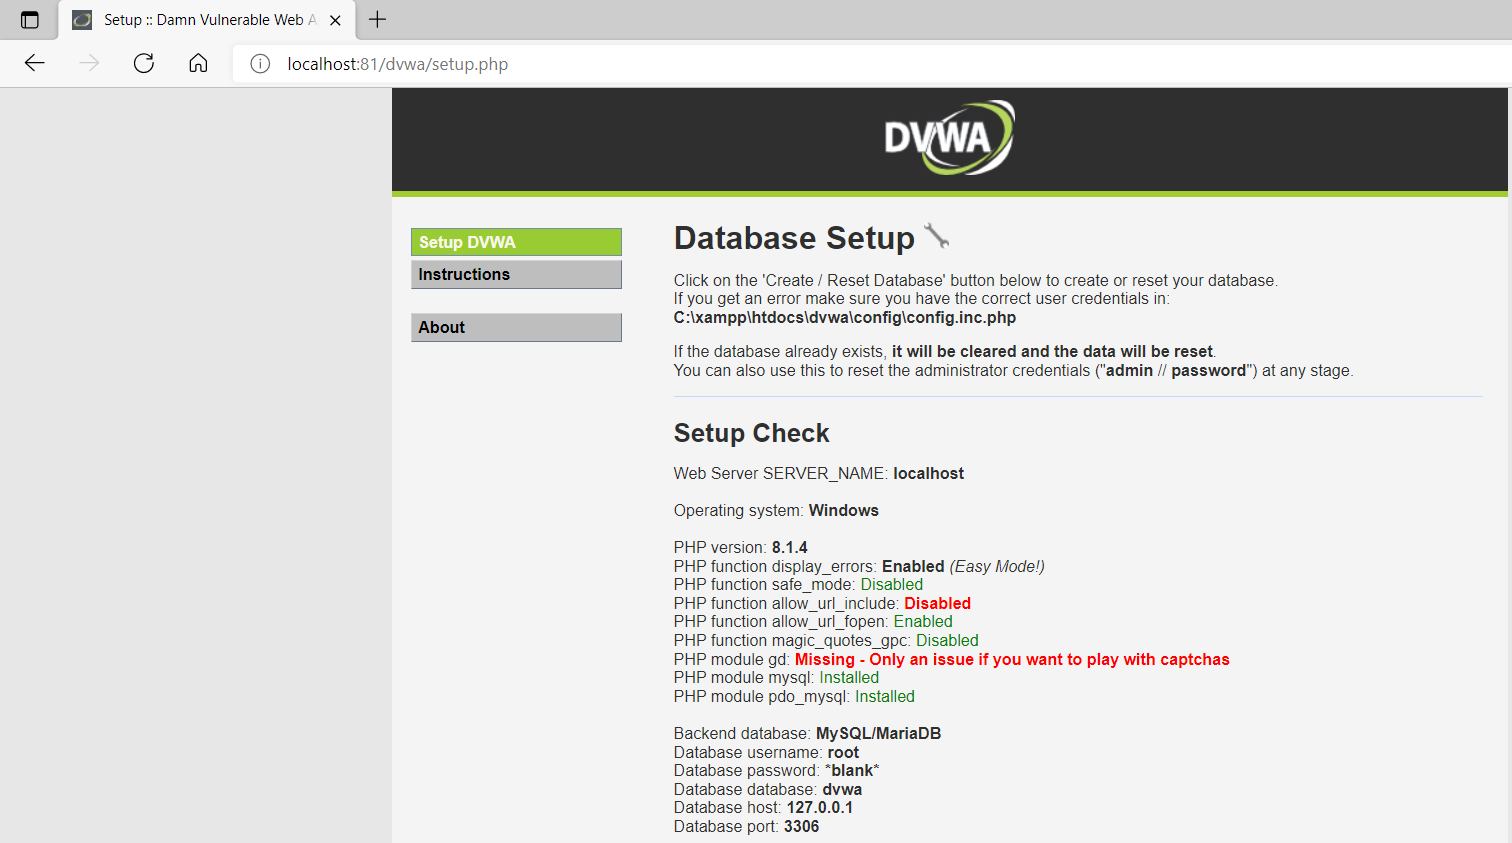1512x843 pixels.
Task: Select the highlighted Setup DVWA sidebar entry
Action: coord(516,241)
